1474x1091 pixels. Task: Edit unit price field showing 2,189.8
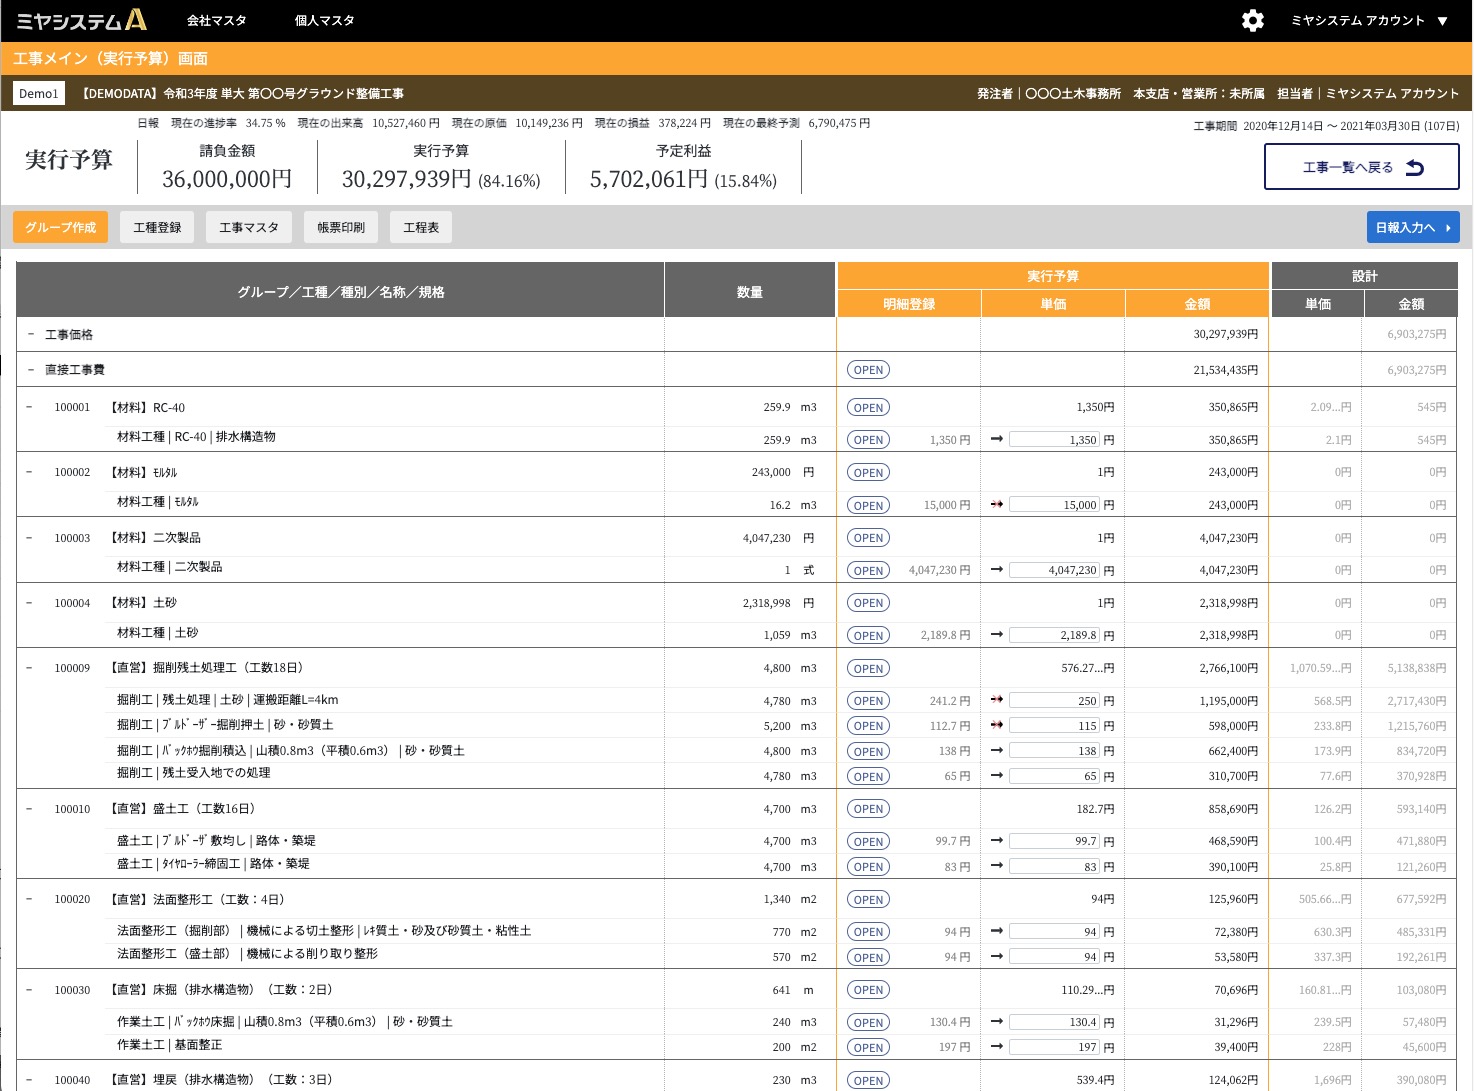pyautogui.click(x=1055, y=634)
